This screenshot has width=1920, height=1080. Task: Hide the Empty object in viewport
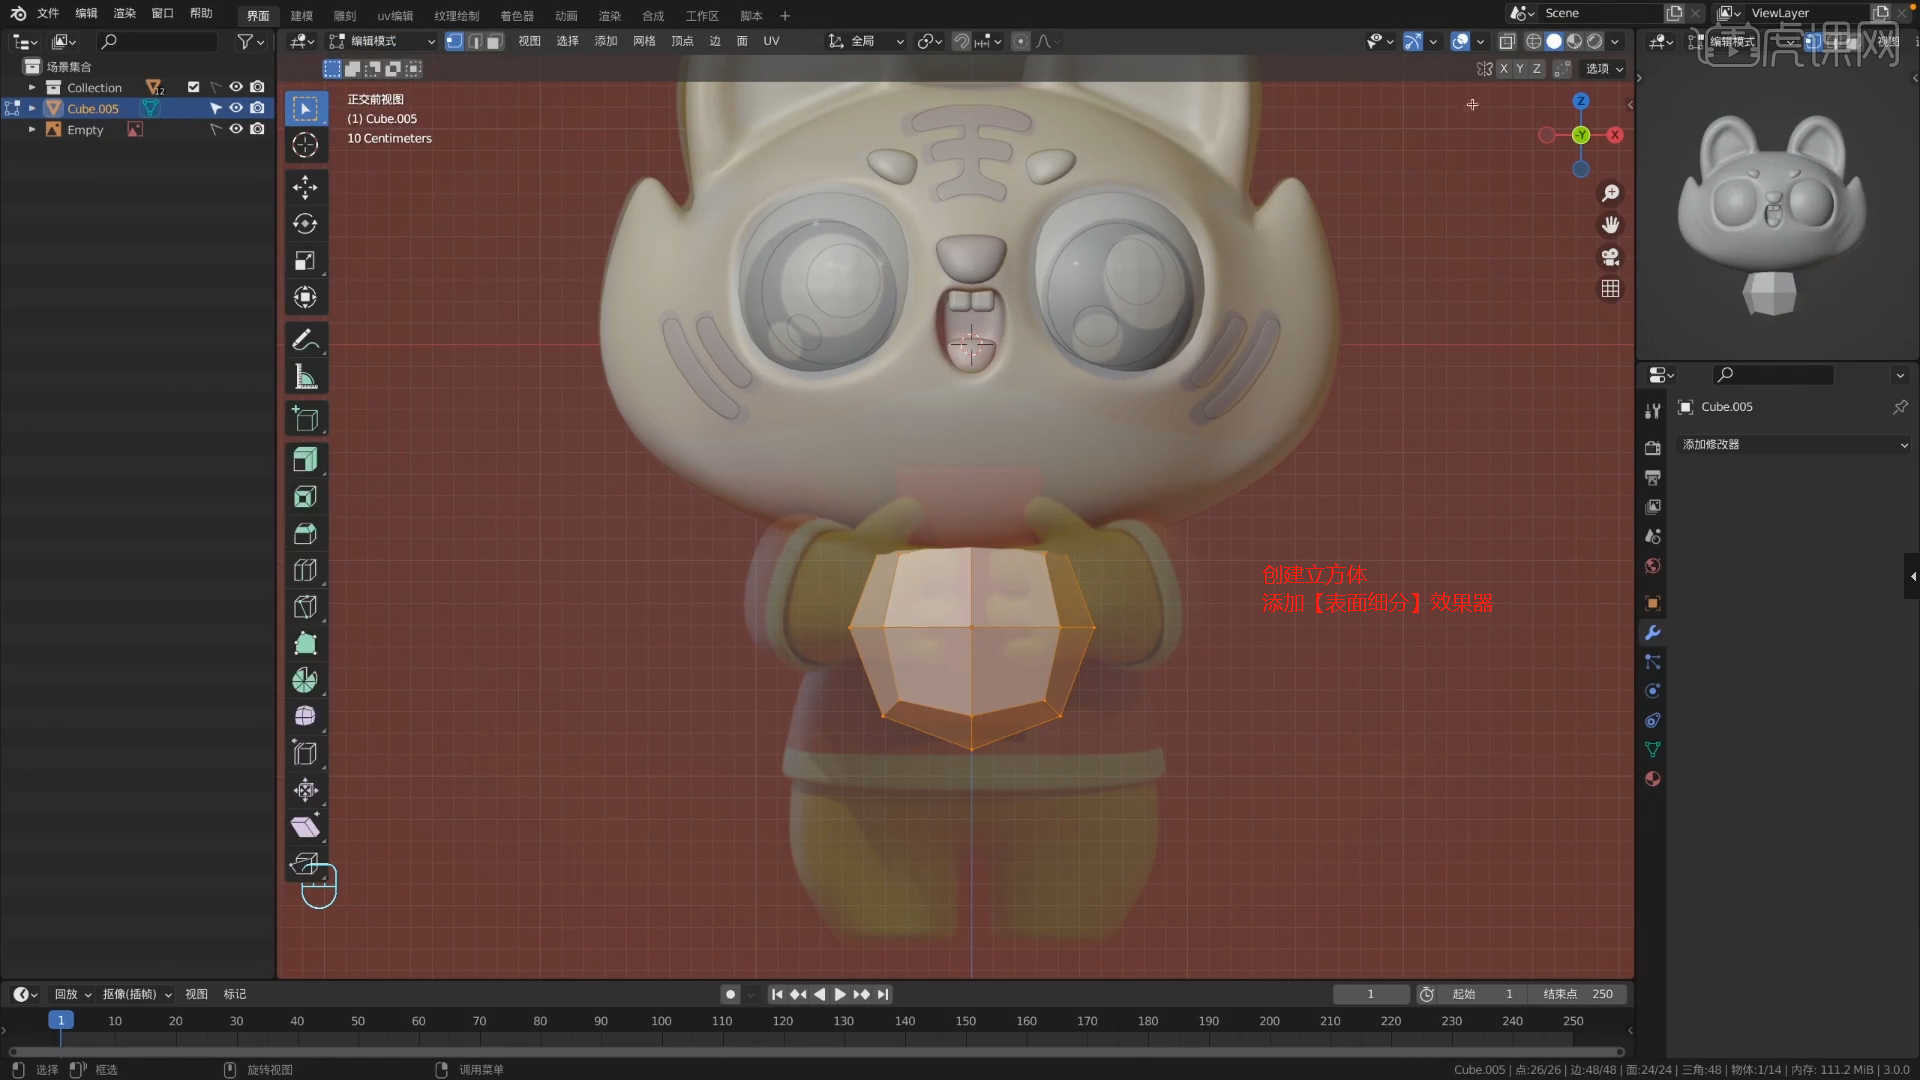tap(236, 129)
